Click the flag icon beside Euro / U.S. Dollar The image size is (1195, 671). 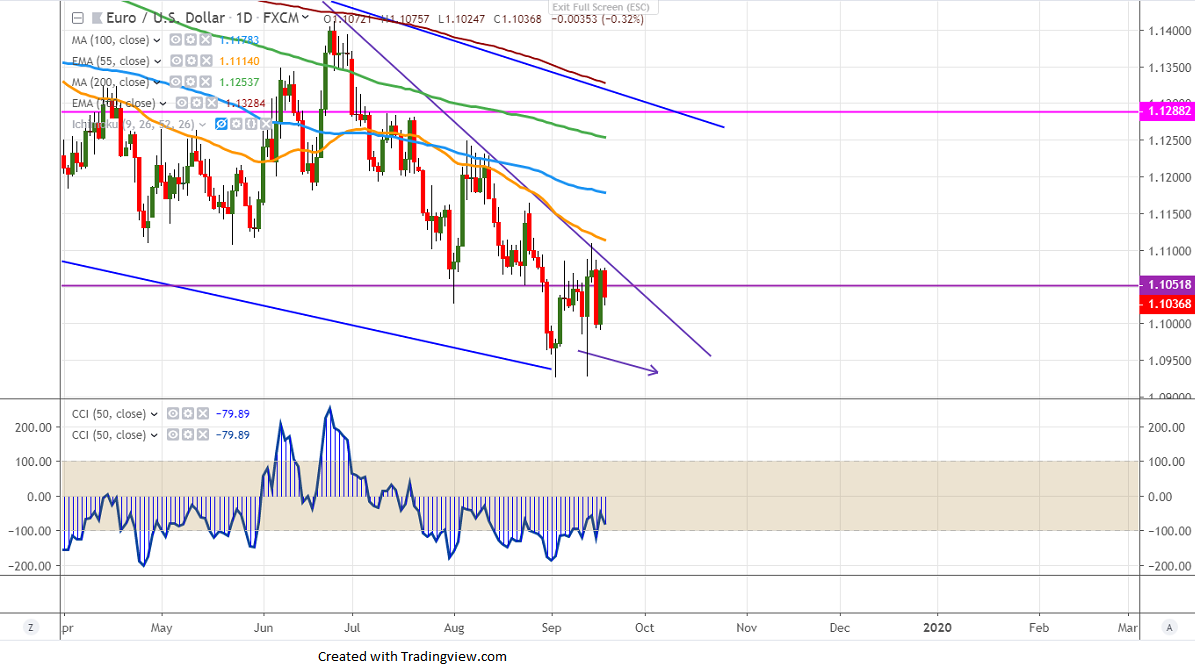pos(96,18)
